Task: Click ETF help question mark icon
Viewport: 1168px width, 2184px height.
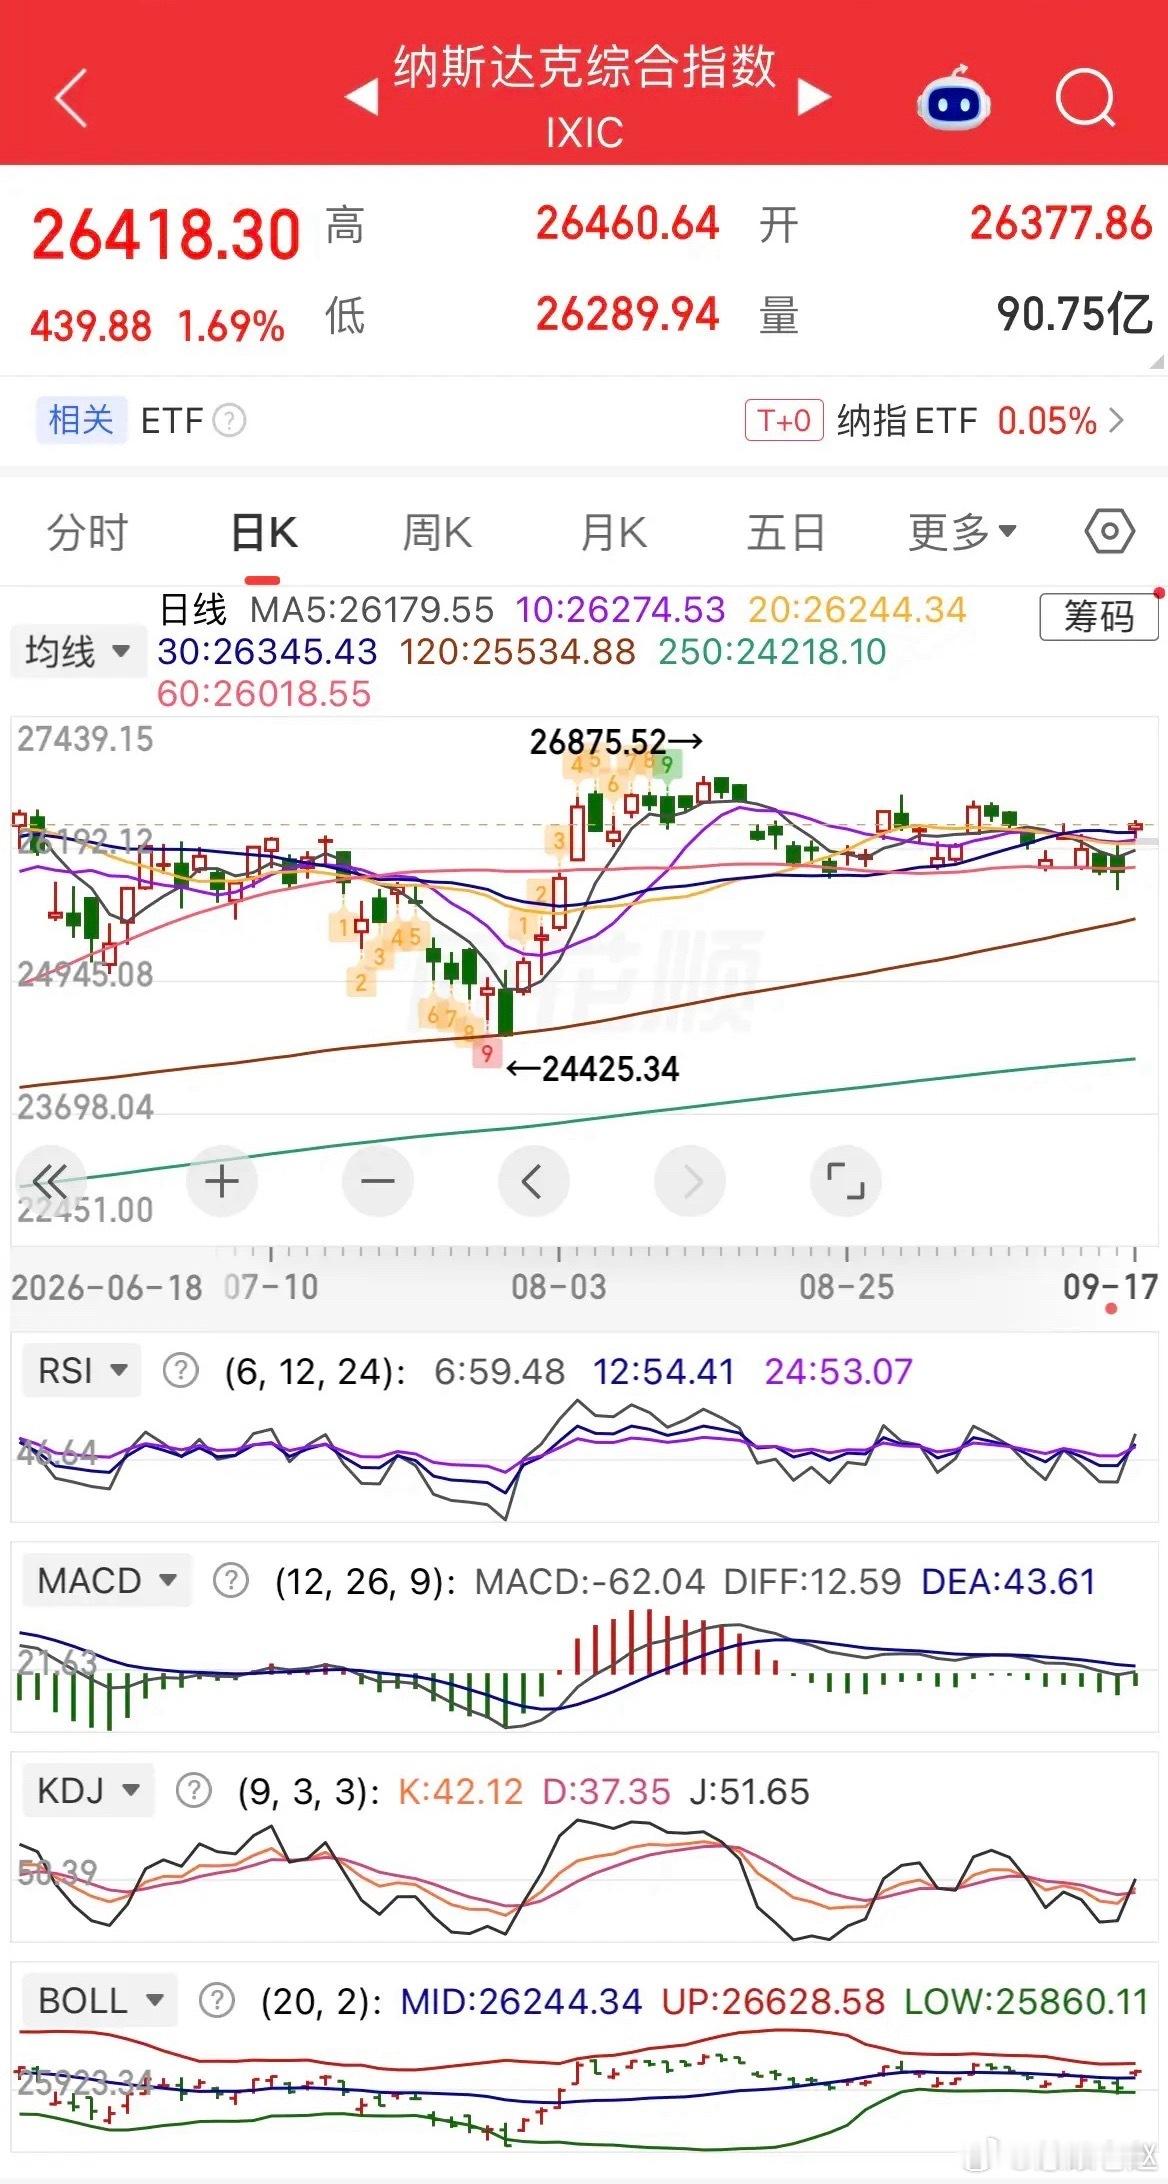Action: pyautogui.click(x=230, y=420)
